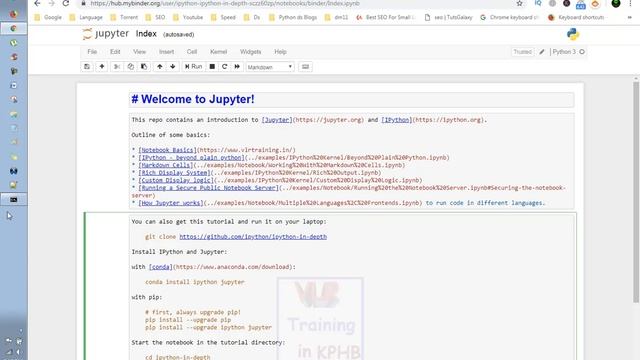Interrupt the kernel with stop icon
Image resolution: width=640 pixels, height=360 pixels.
212,67
